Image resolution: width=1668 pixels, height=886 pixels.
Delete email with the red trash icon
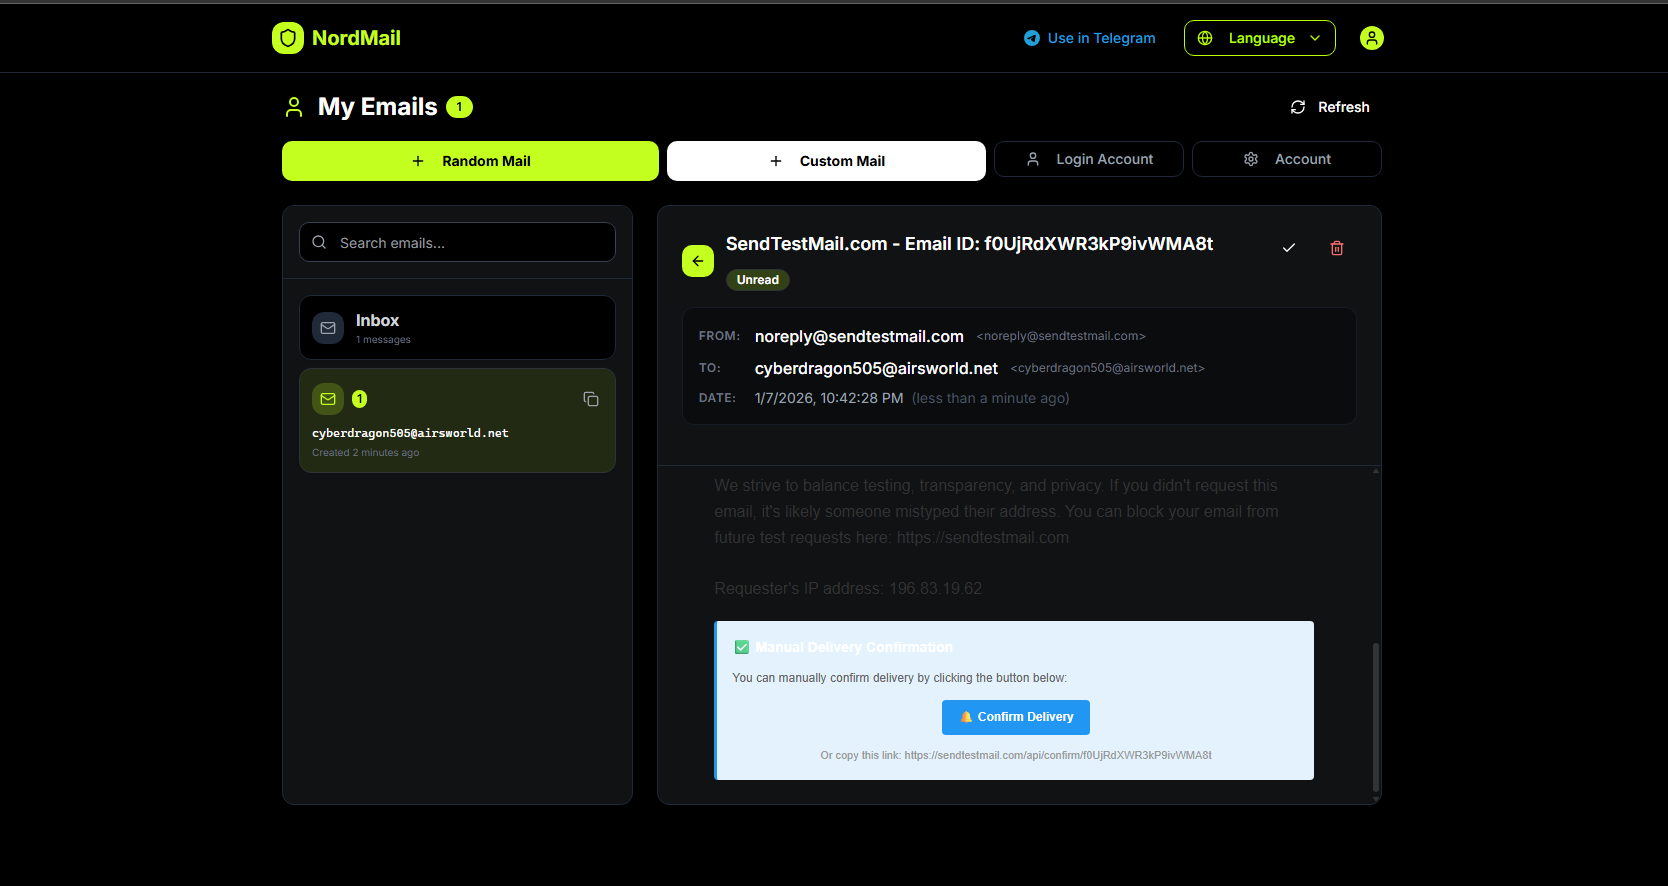(x=1337, y=248)
